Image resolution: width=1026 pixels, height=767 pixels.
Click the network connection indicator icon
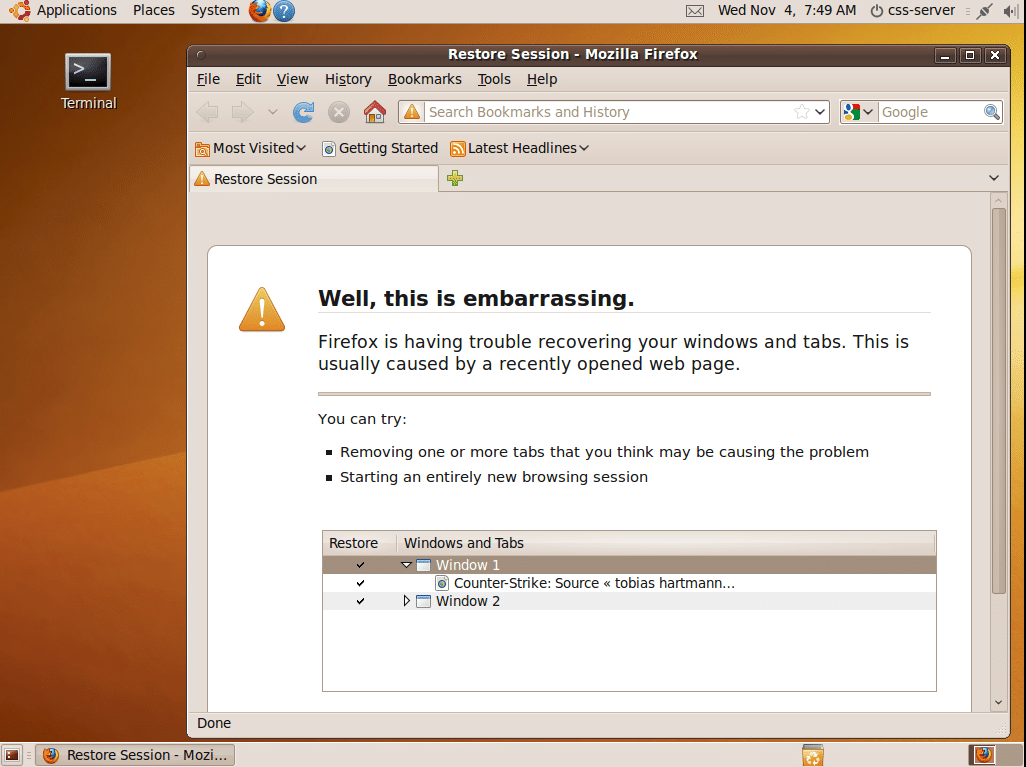[x=984, y=10]
